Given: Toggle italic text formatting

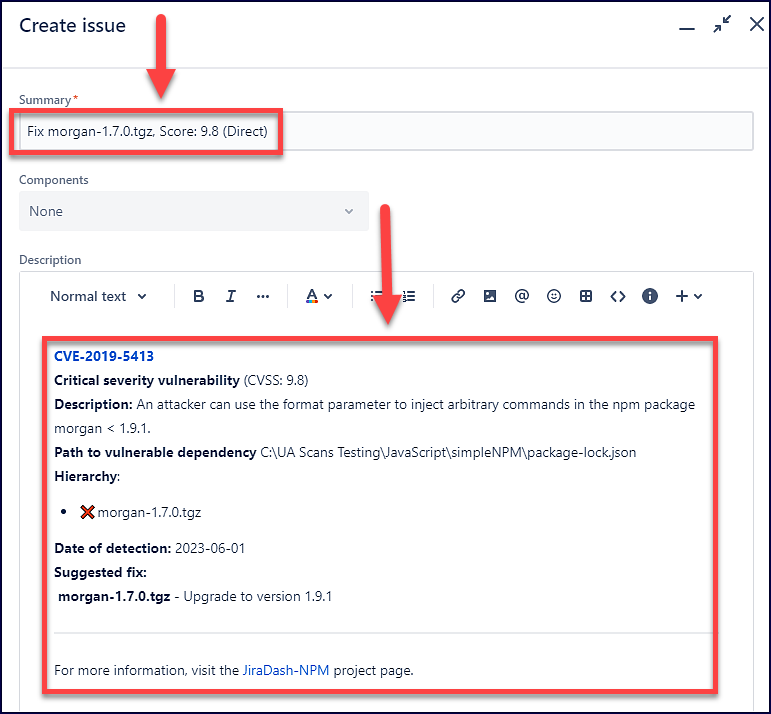Looking at the screenshot, I should pyautogui.click(x=231, y=296).
